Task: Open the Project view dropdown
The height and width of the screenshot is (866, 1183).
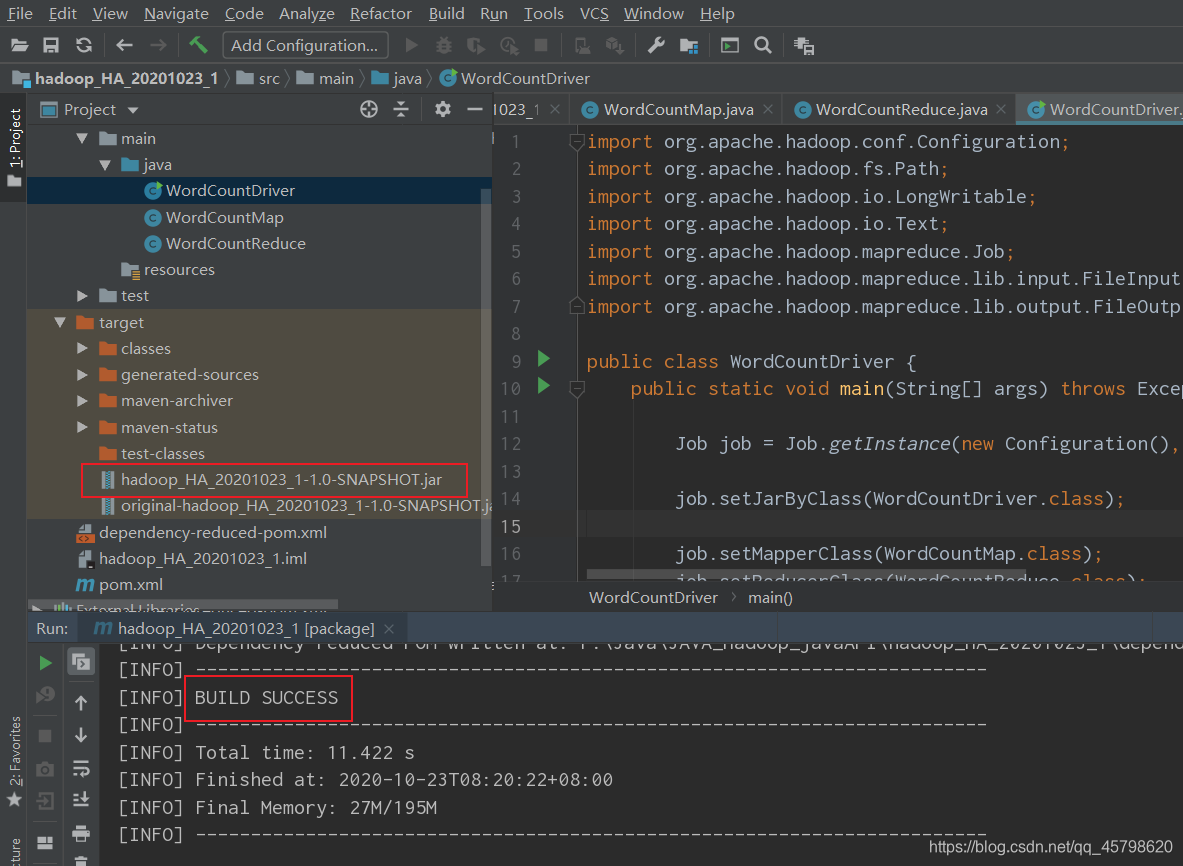Action: (133, 110)
